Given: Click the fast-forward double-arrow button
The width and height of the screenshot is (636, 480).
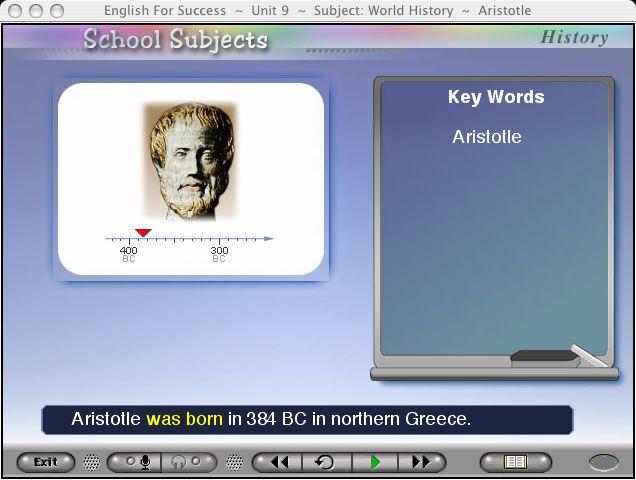Looking at the screenshot, I should click(421, 462).
